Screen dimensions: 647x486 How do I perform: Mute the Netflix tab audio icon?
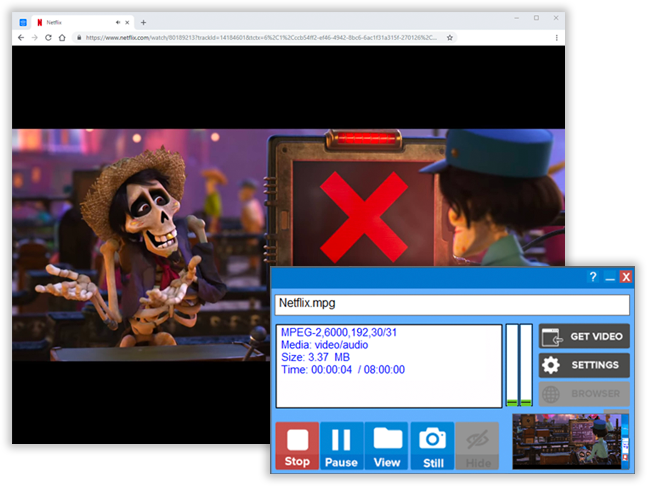pyautogui.click(x=118, y=22)
